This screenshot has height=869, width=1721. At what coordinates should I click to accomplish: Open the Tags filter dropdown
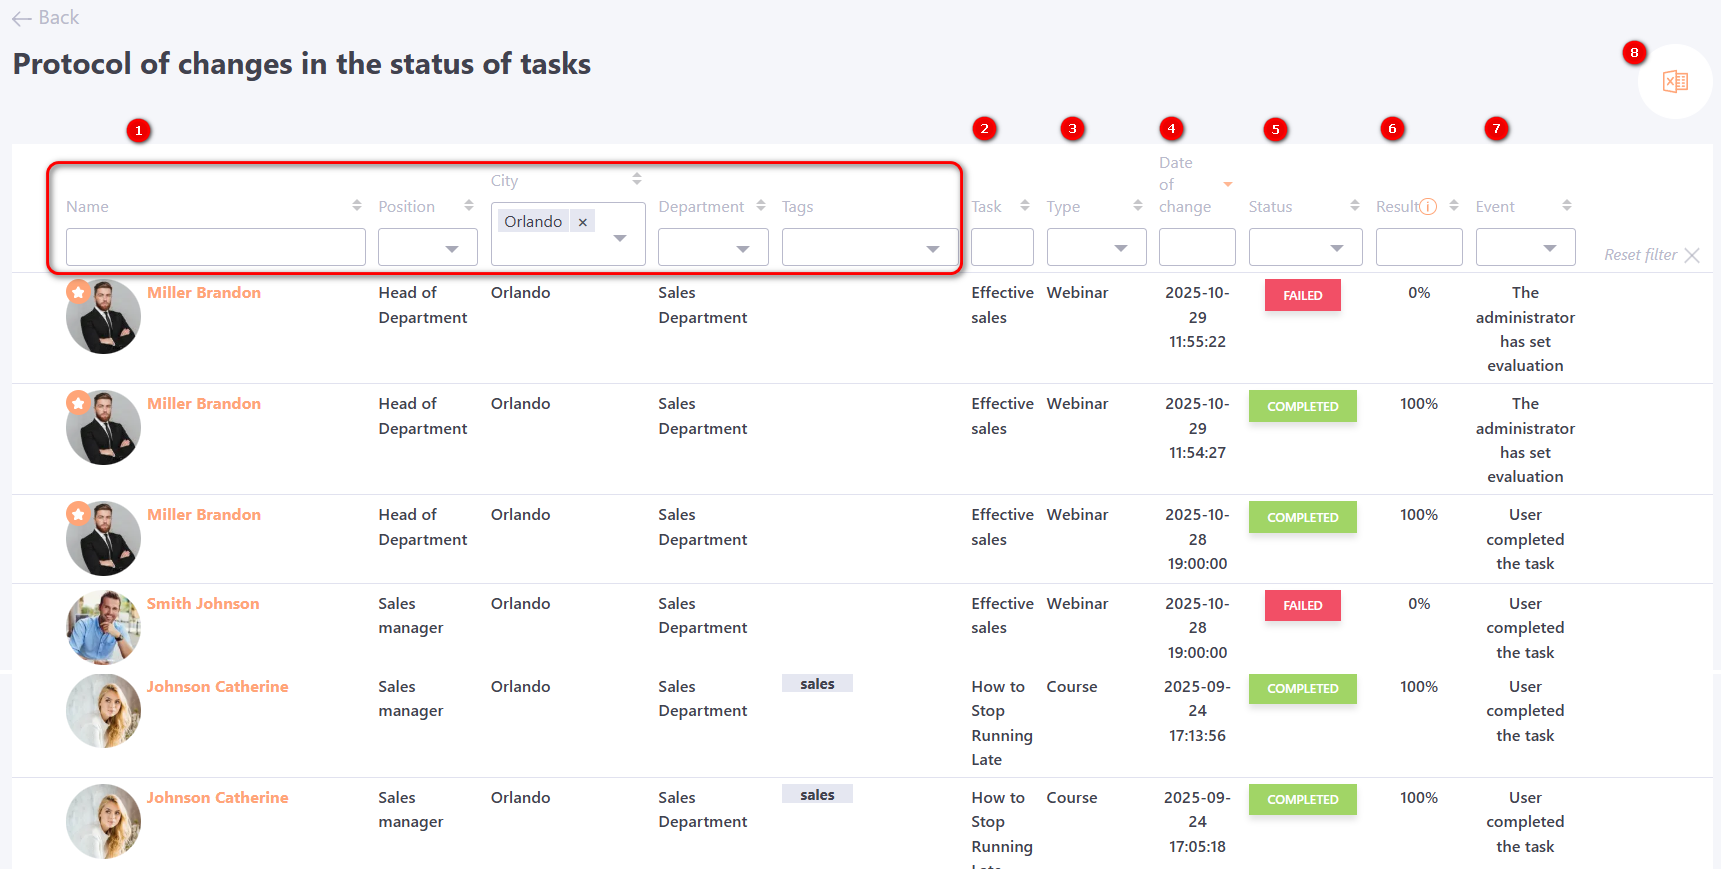(869, 248)
